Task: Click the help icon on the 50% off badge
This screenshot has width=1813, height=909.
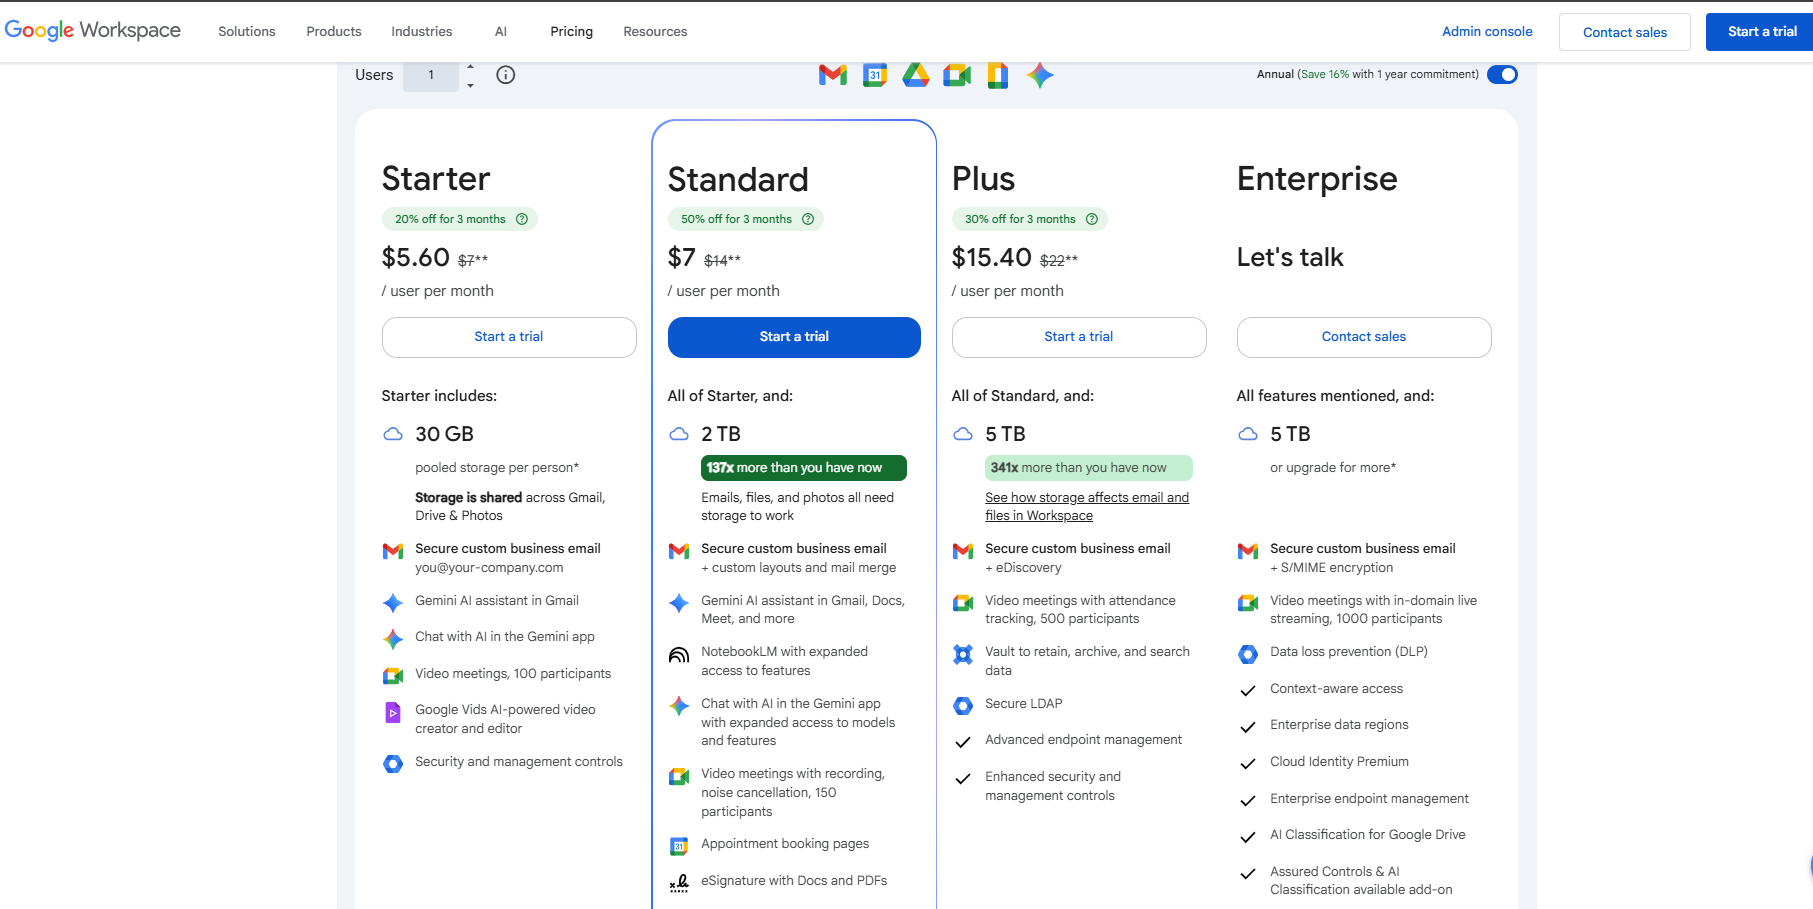Action: [x=808, y=218]
